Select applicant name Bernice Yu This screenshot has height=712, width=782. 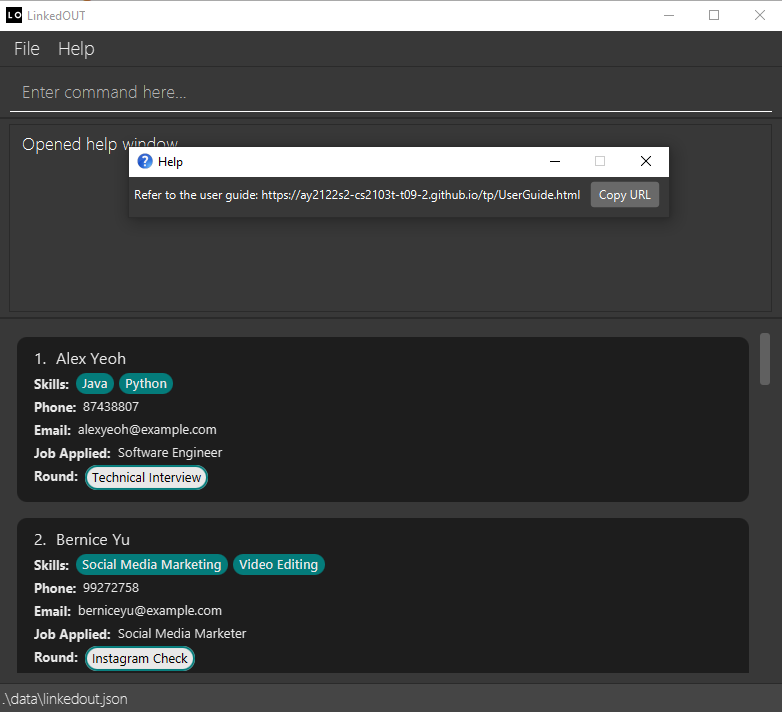point(93,539)
